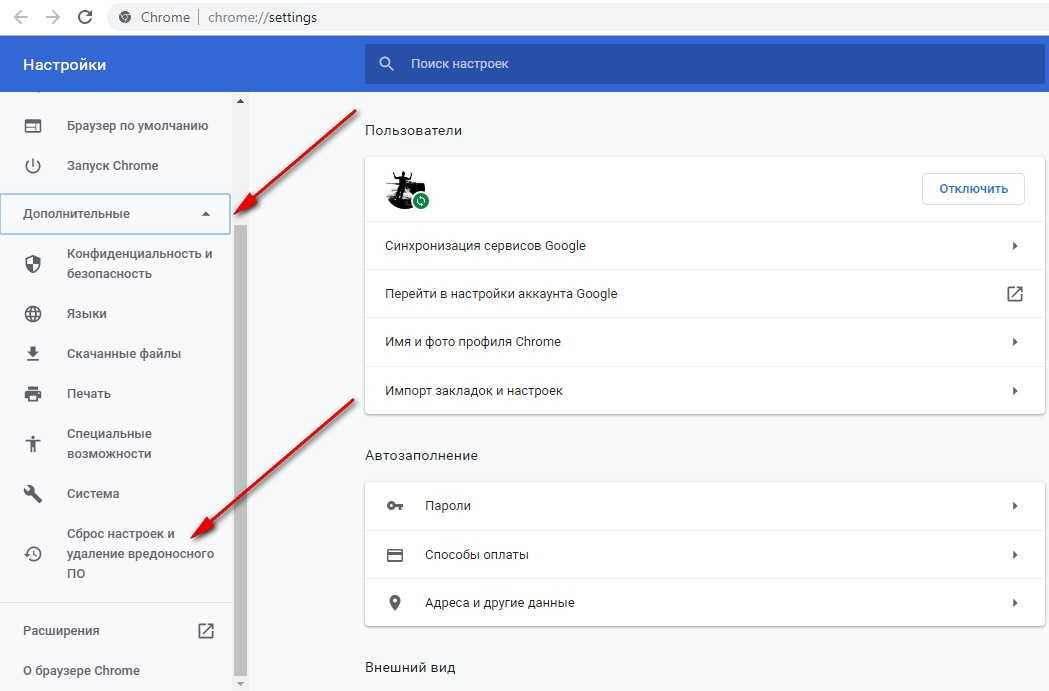This screenshot has width=1049, height=691.
Task: Click the power icon for Запуск Chrome
Action: tap(33, 166)
